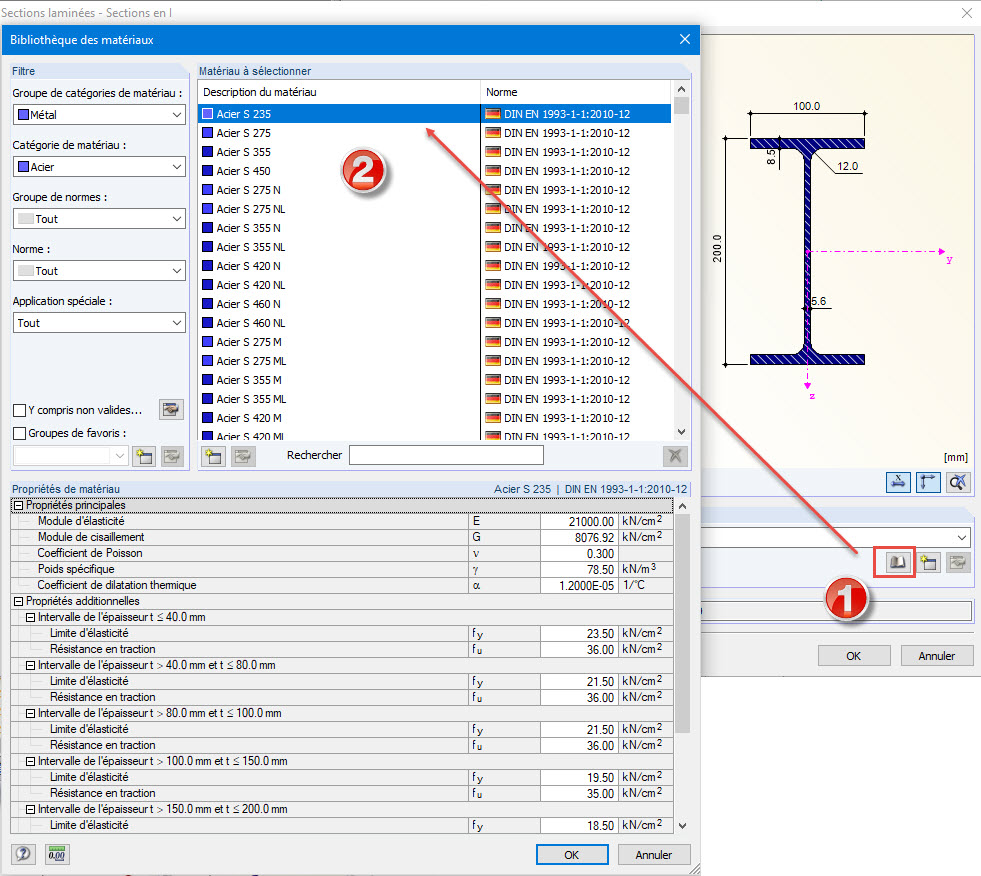Click the help question mark icon
Screen dimensions: 981x876
tap(23, 853)
